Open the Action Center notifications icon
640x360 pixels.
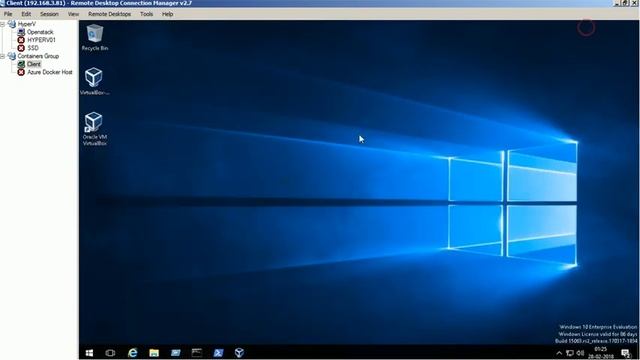point(626,353)
